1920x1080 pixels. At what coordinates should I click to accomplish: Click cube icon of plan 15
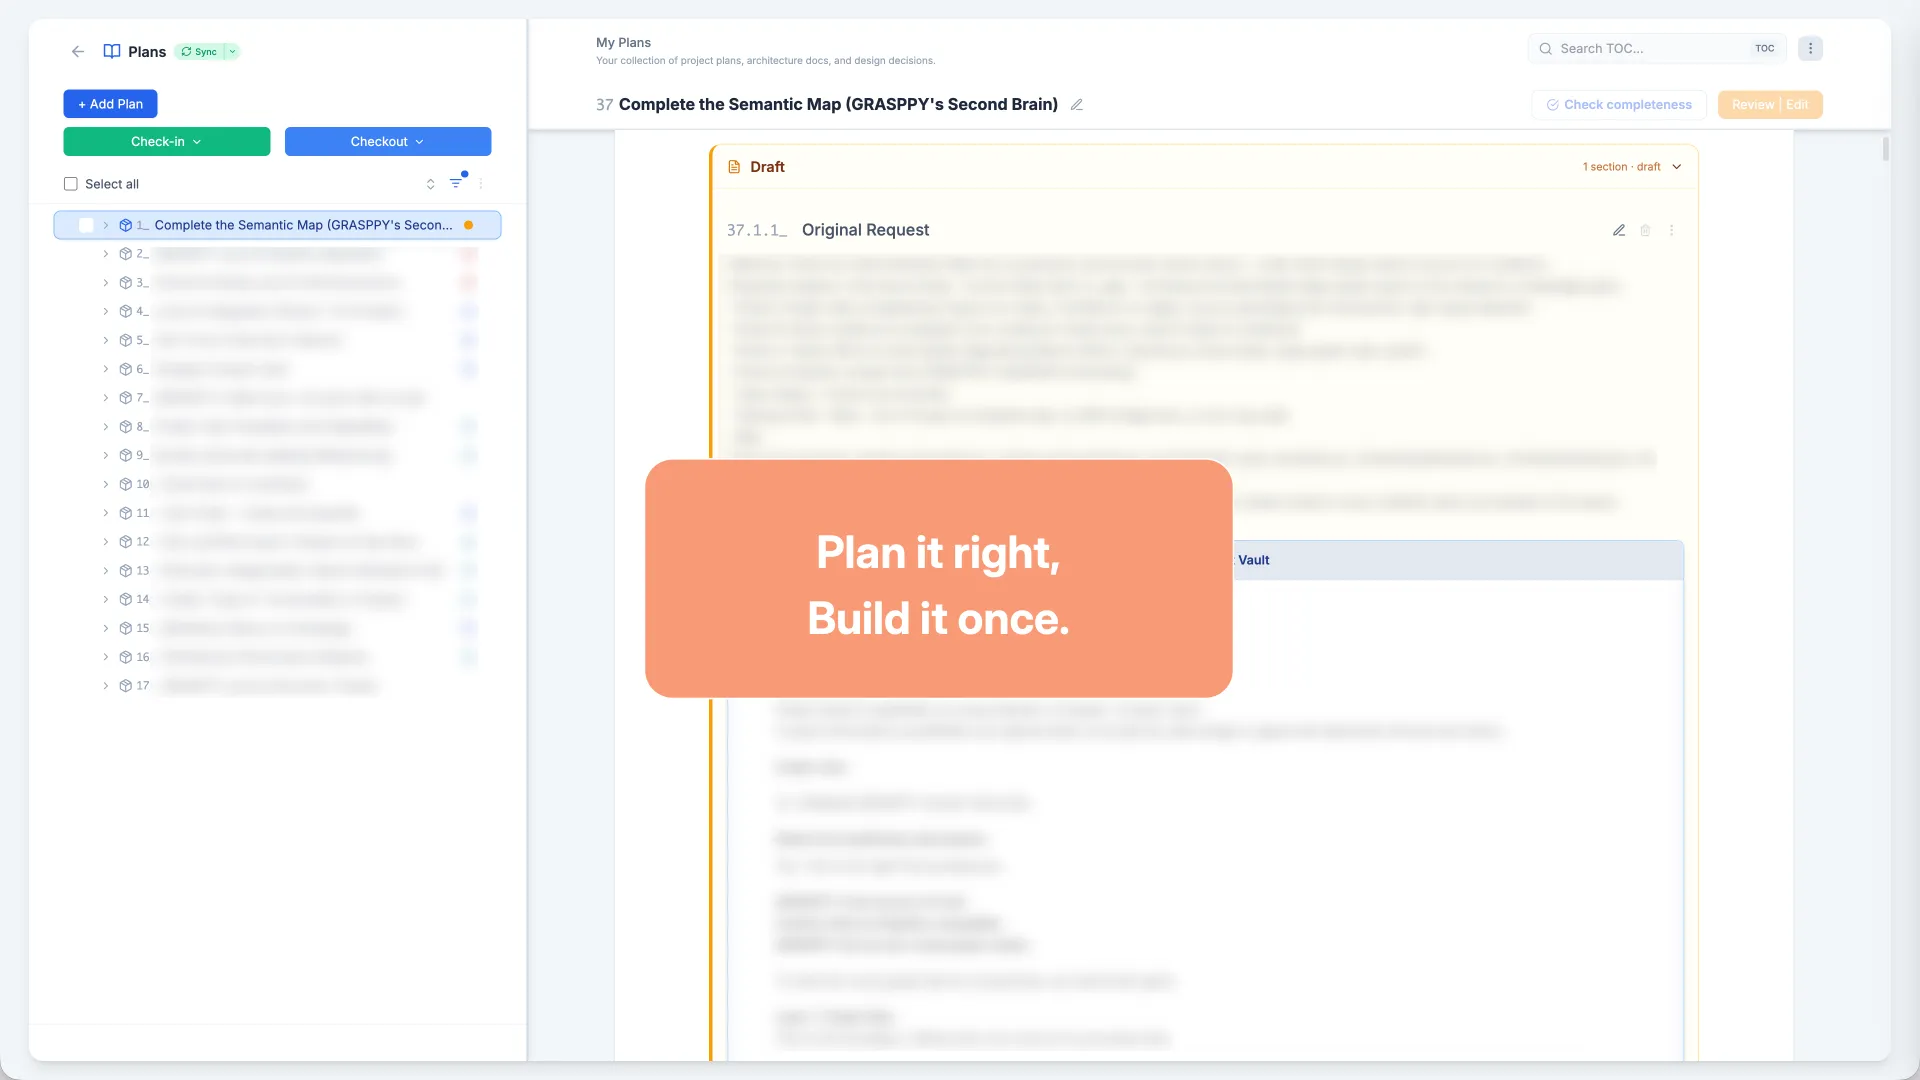coord(126,628)
